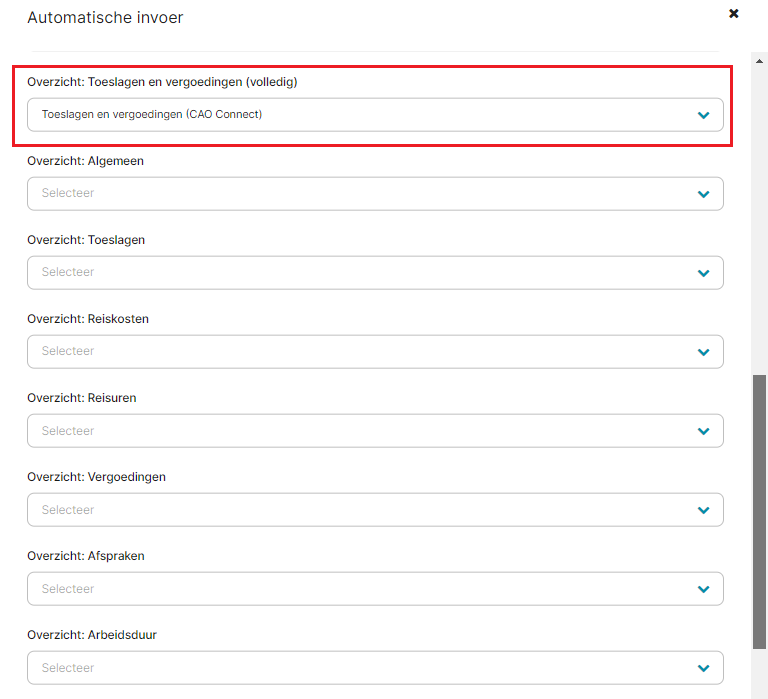Open the Overzicht: Reiskosten select box
This screenshot has width=768, height=699.
pos(375,352)
